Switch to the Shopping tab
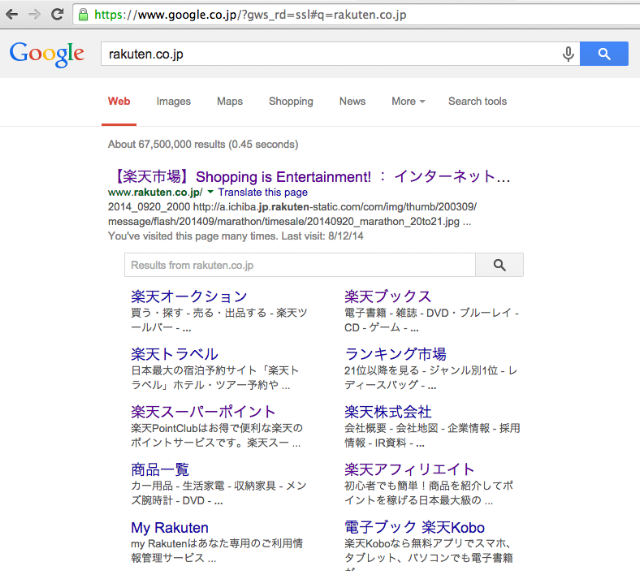This screenshot has height=571, width=640. point(291,101)
